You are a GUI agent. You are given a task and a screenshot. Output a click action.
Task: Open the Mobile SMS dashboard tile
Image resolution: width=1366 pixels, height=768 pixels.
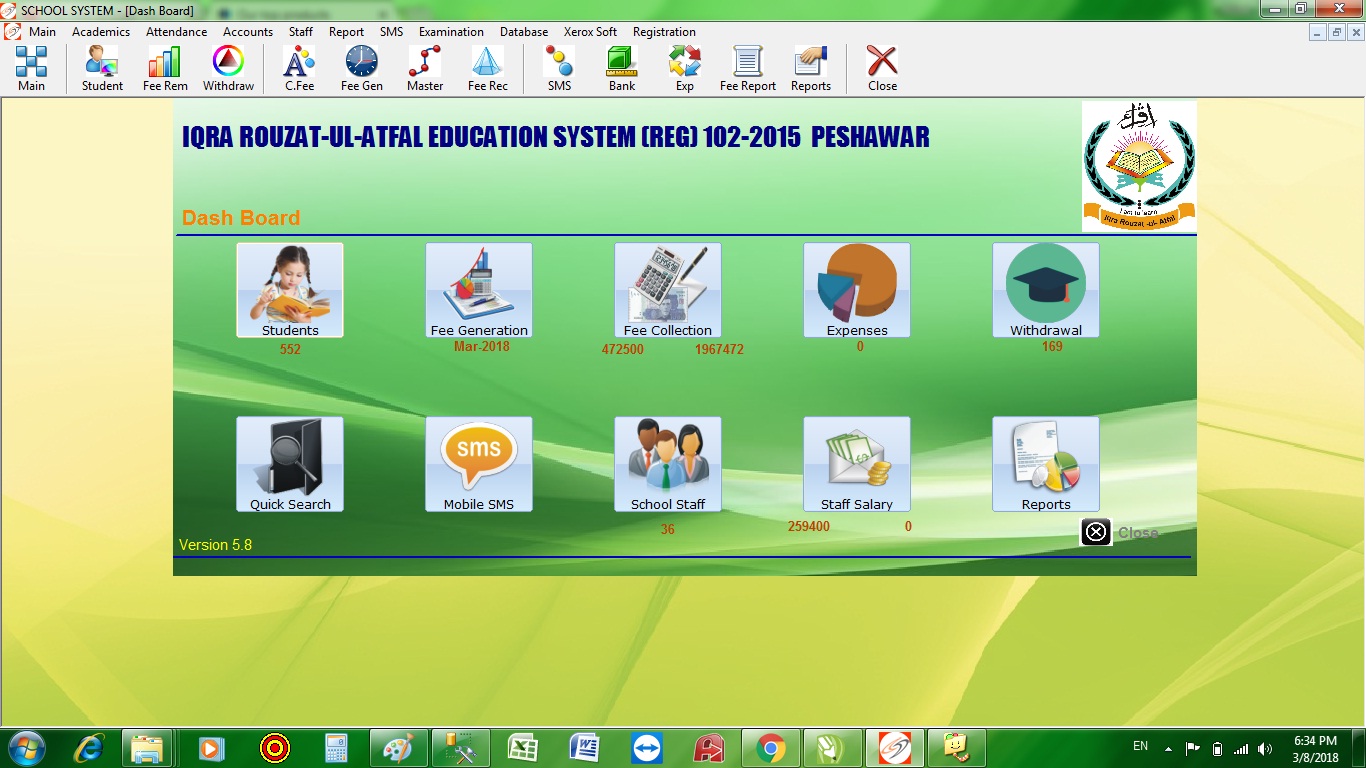[x=479, y=464]
